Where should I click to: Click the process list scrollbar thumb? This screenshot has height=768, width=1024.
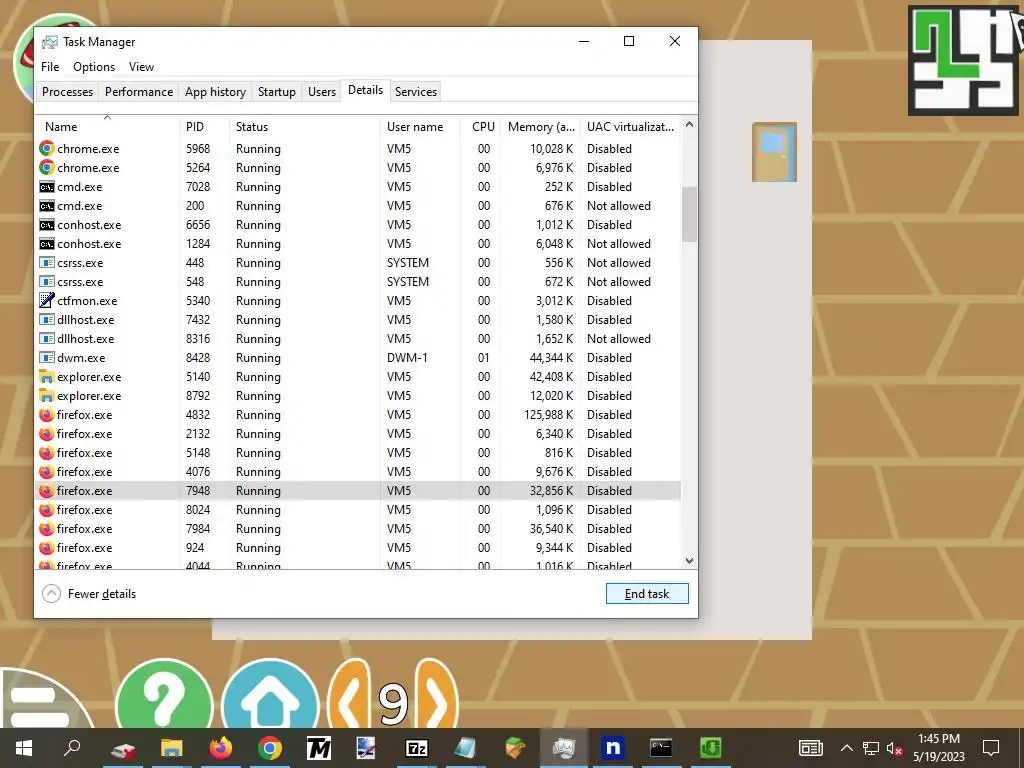(689, 214)
